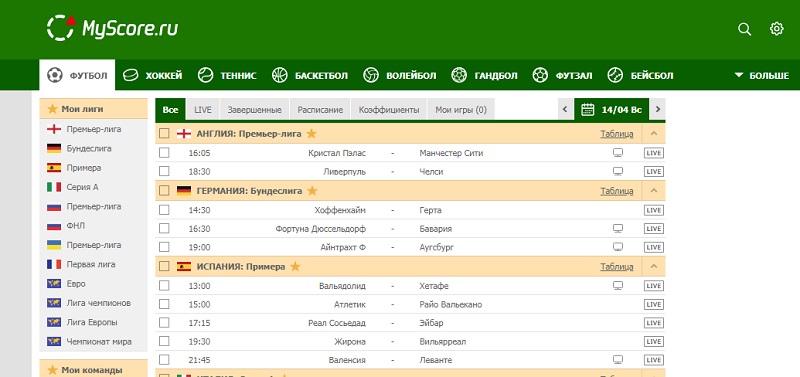Go to next day arrow
The height and width of the screenshot is (377, 800).
[658, 109]
